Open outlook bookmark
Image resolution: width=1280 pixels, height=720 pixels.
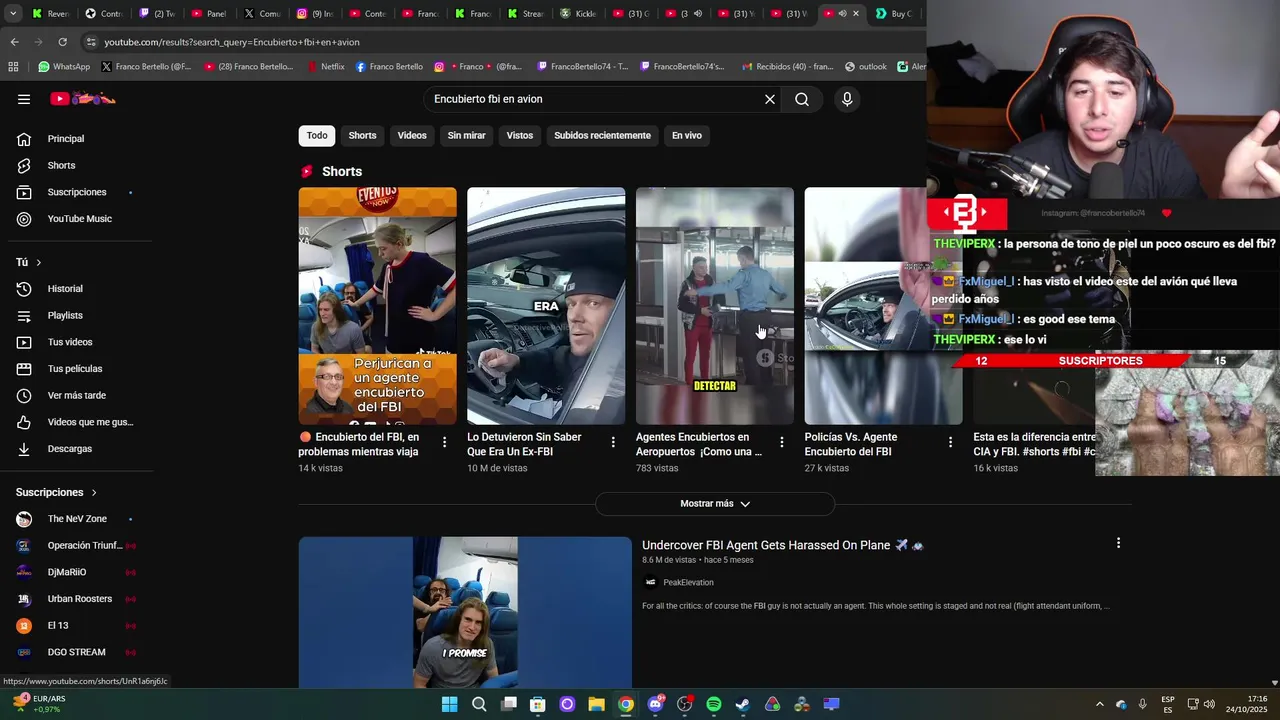[x=866, y=67]
